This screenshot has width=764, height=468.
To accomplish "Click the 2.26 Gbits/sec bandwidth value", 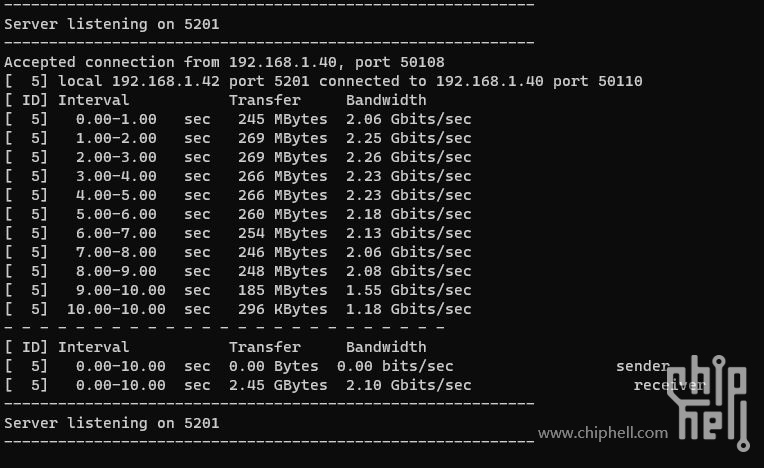I will pos(408,157).
